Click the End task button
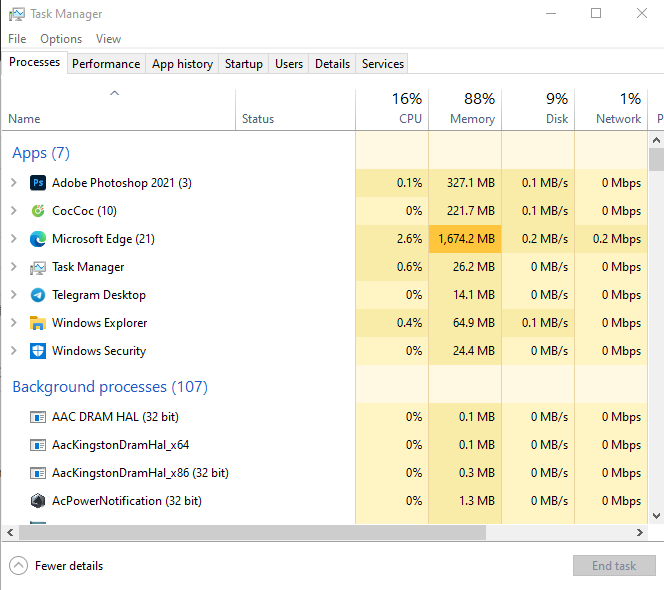 (613, 565)
